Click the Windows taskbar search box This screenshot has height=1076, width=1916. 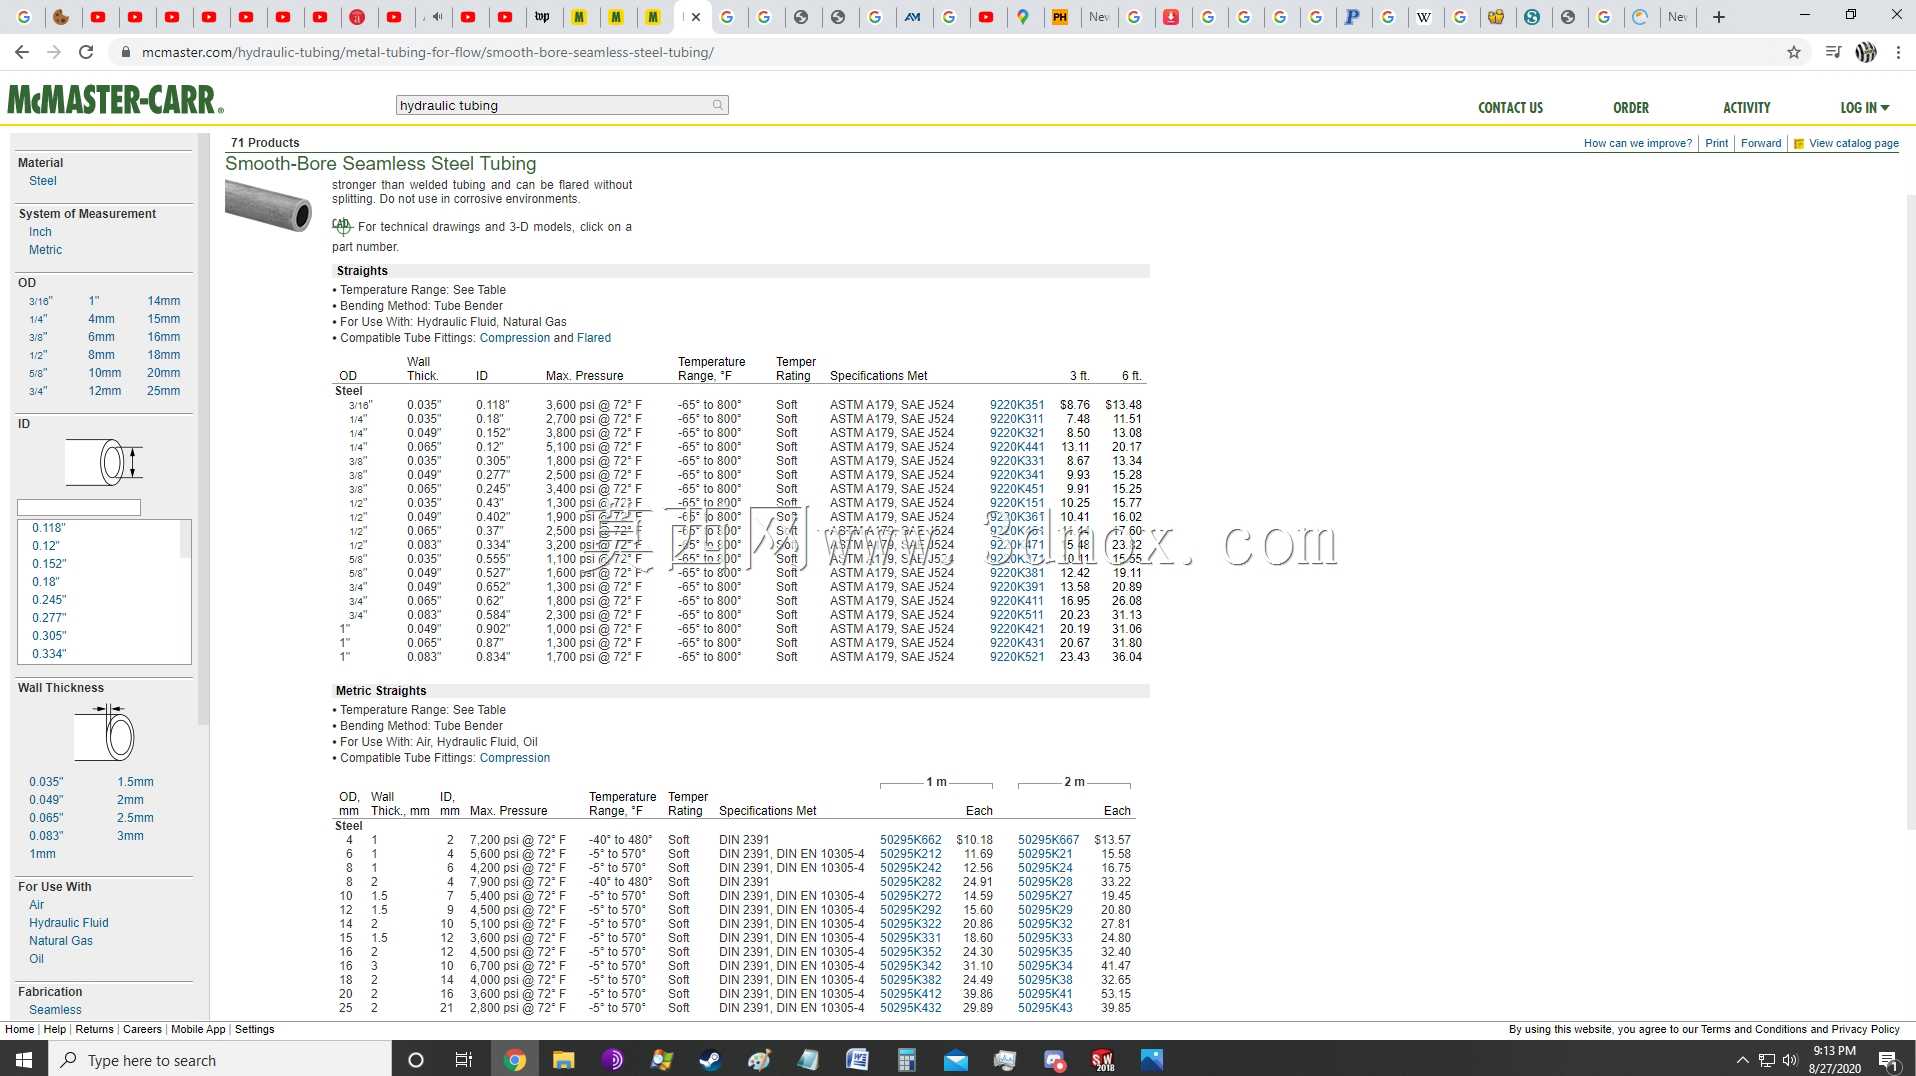(220, 1060)
